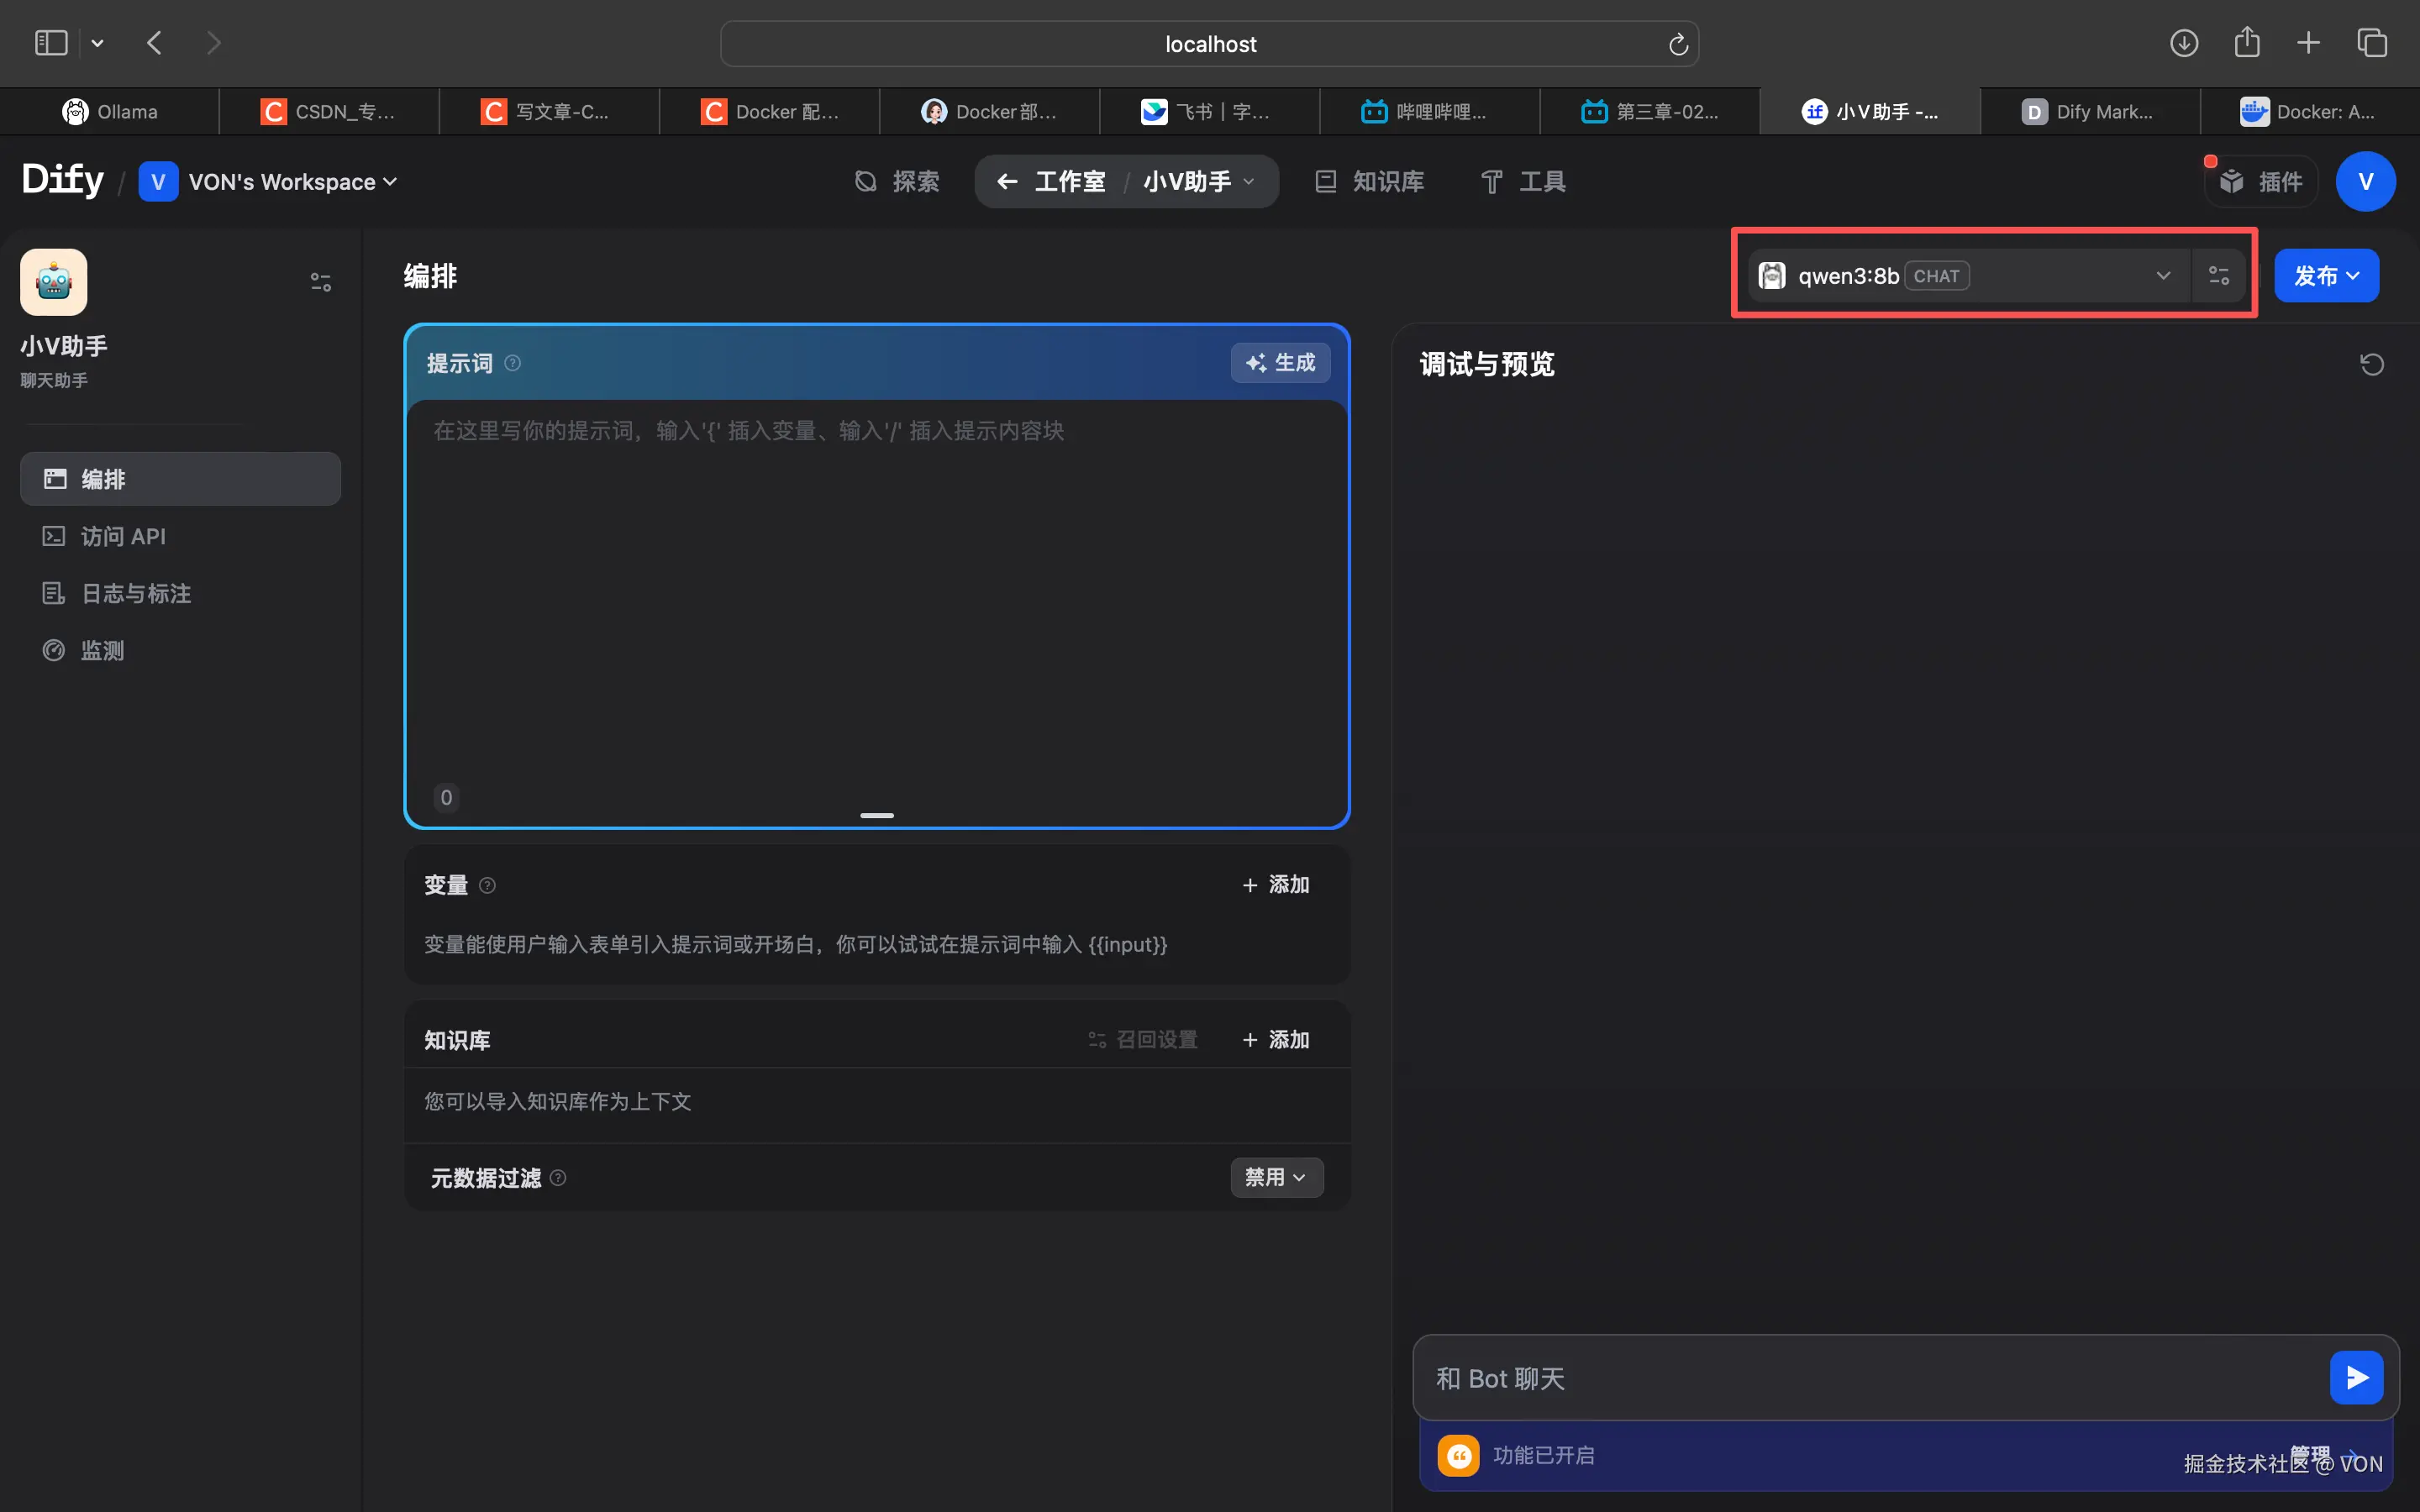The image size is (2420, 1512).
Task: Open model parameter settings beside qwen3:8b
Action: 2218,275
